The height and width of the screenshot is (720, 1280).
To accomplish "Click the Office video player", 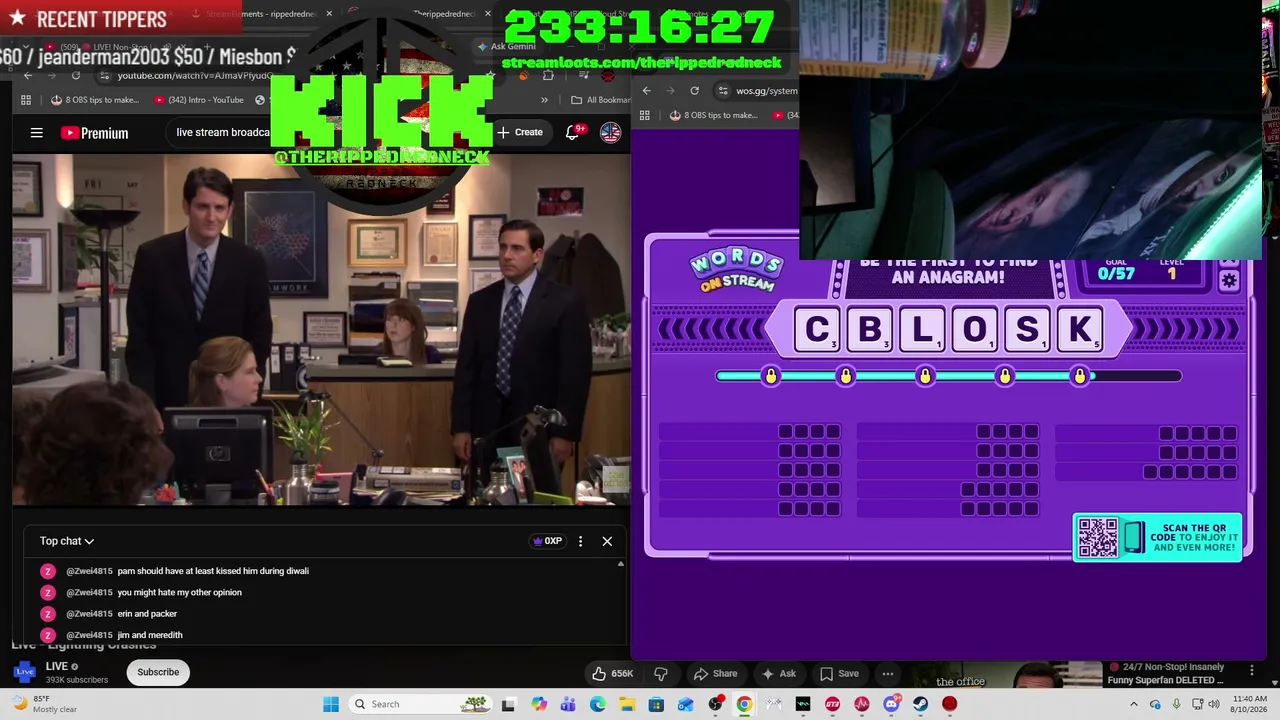I will click(x=321, y=329).
